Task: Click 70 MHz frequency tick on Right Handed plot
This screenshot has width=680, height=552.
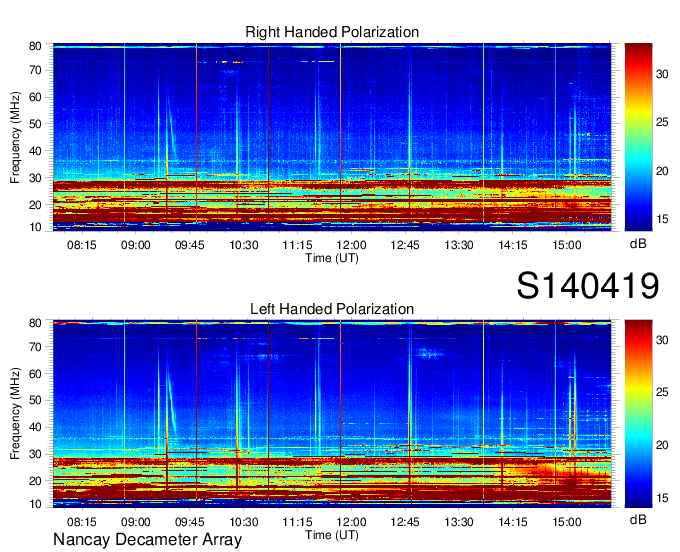Action: 35,70
